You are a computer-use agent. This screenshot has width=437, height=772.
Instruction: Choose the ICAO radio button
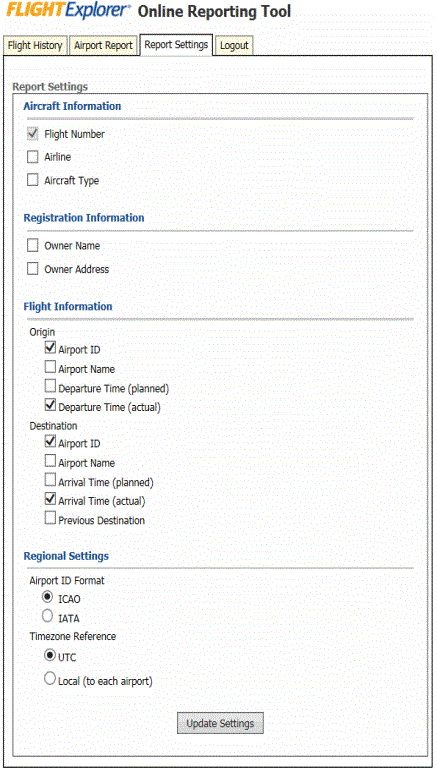click(48, 597)
